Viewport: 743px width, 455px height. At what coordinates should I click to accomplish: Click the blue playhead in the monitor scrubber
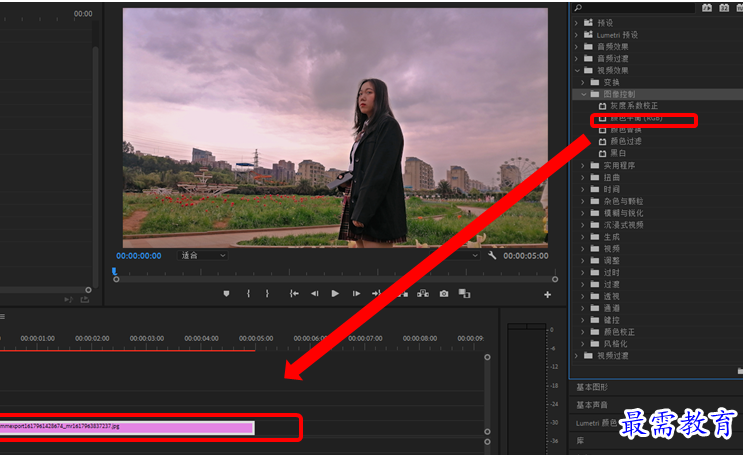point(114,271)
